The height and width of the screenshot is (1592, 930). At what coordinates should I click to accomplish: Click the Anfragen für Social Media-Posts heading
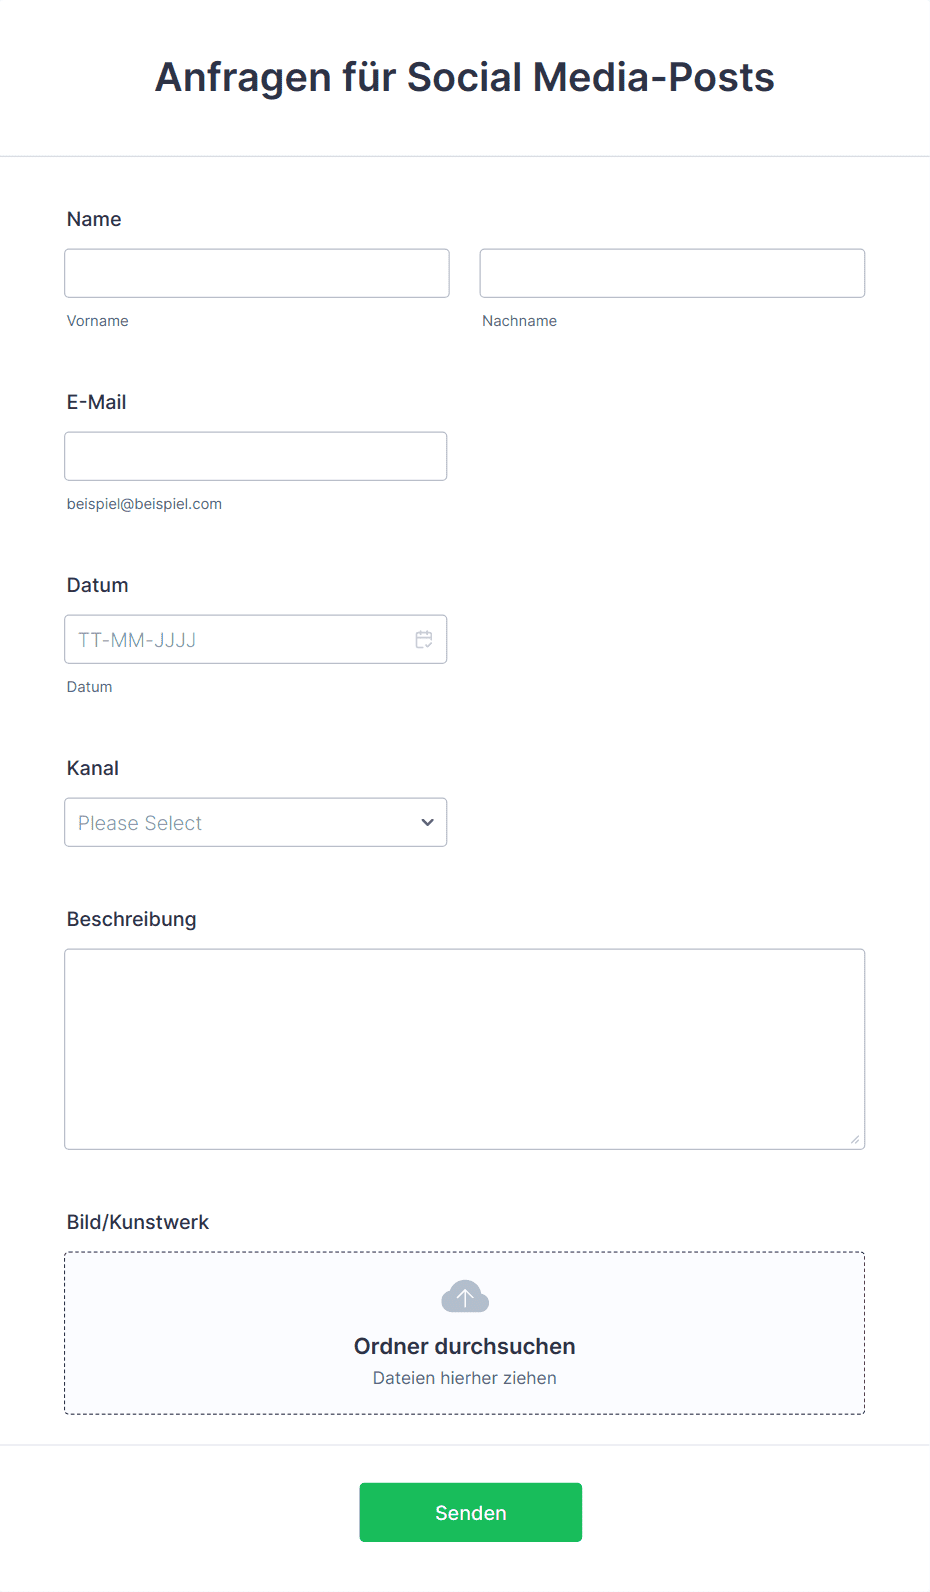[x=465, y=77]
